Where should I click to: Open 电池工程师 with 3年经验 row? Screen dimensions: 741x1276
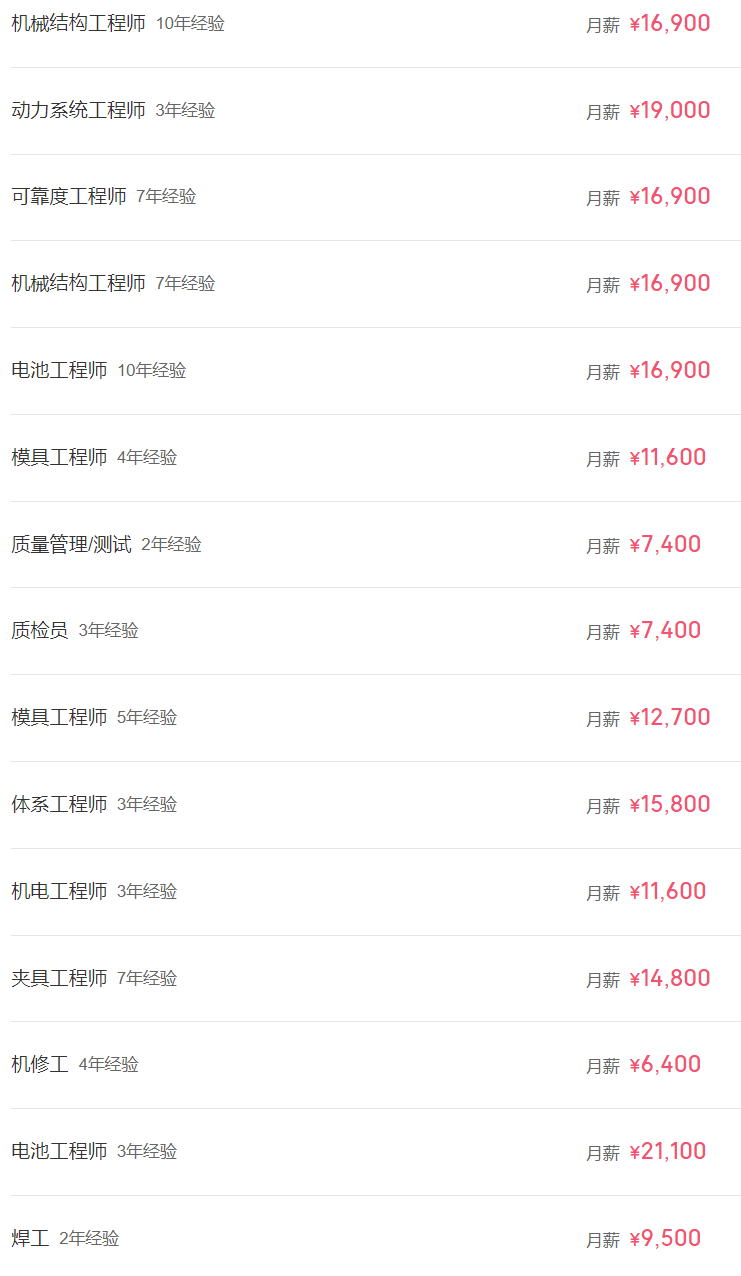pos(59,1152)
